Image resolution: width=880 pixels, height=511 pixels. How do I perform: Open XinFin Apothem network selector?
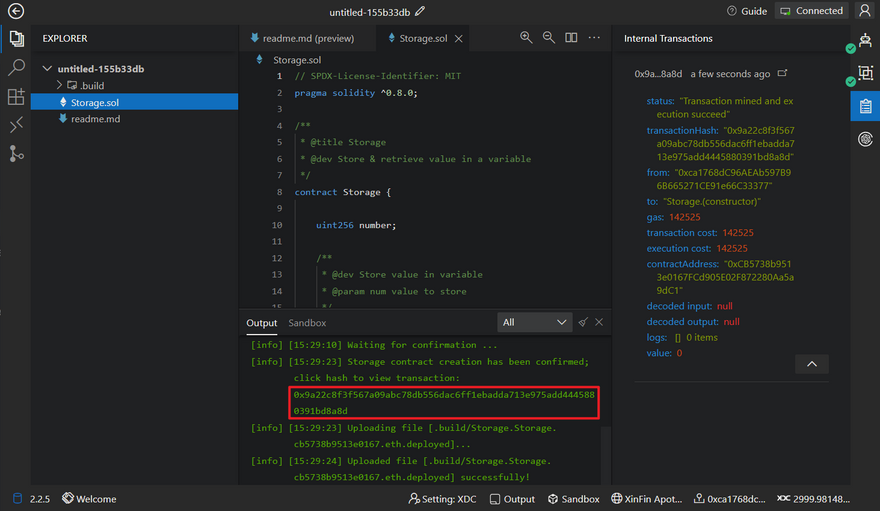point(647,499)
